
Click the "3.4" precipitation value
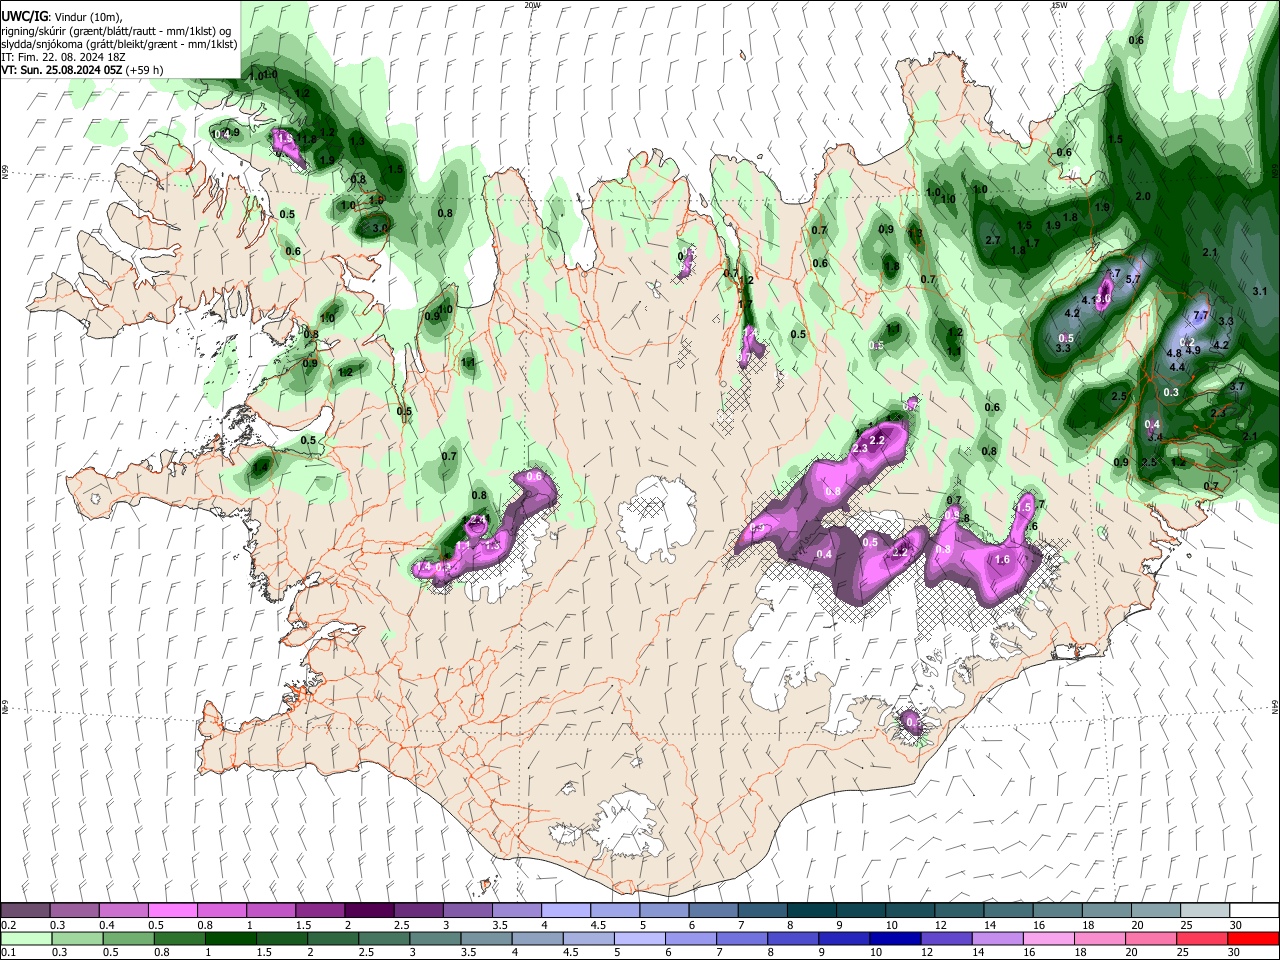coord(1155,438)
